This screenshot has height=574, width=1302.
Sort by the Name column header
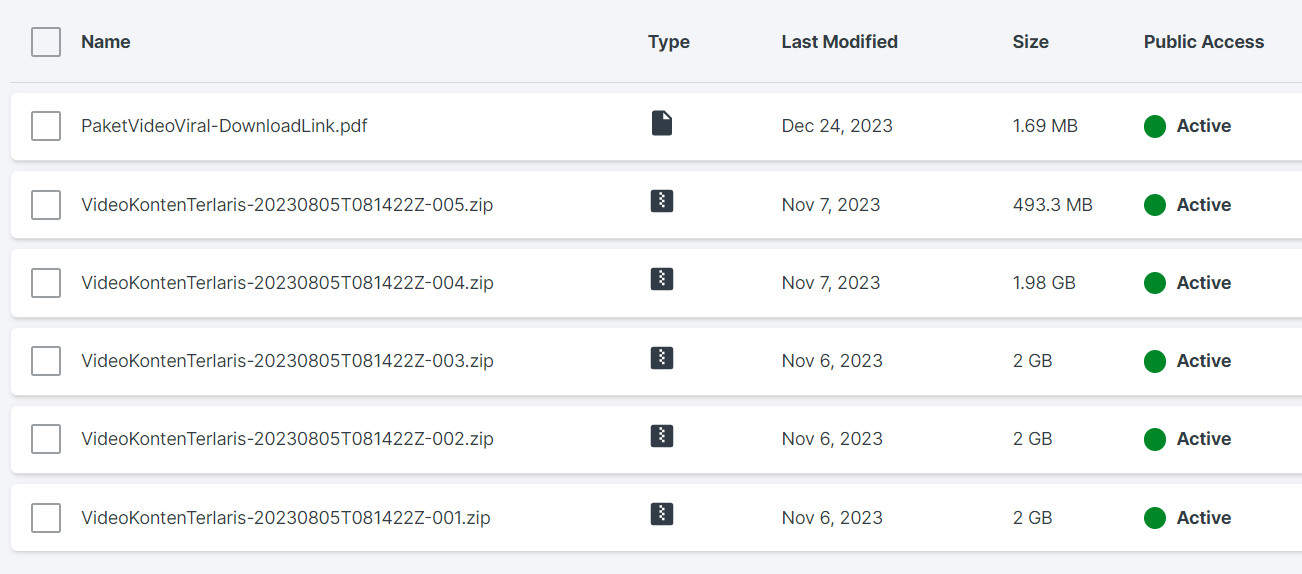pos(106,42)
